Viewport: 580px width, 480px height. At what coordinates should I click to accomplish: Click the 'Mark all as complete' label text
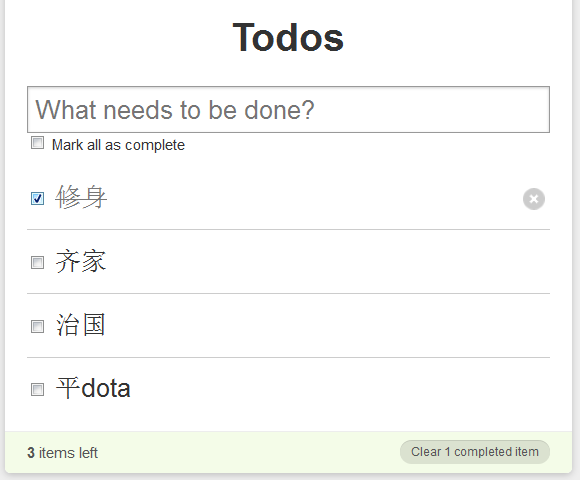[118, 145]
